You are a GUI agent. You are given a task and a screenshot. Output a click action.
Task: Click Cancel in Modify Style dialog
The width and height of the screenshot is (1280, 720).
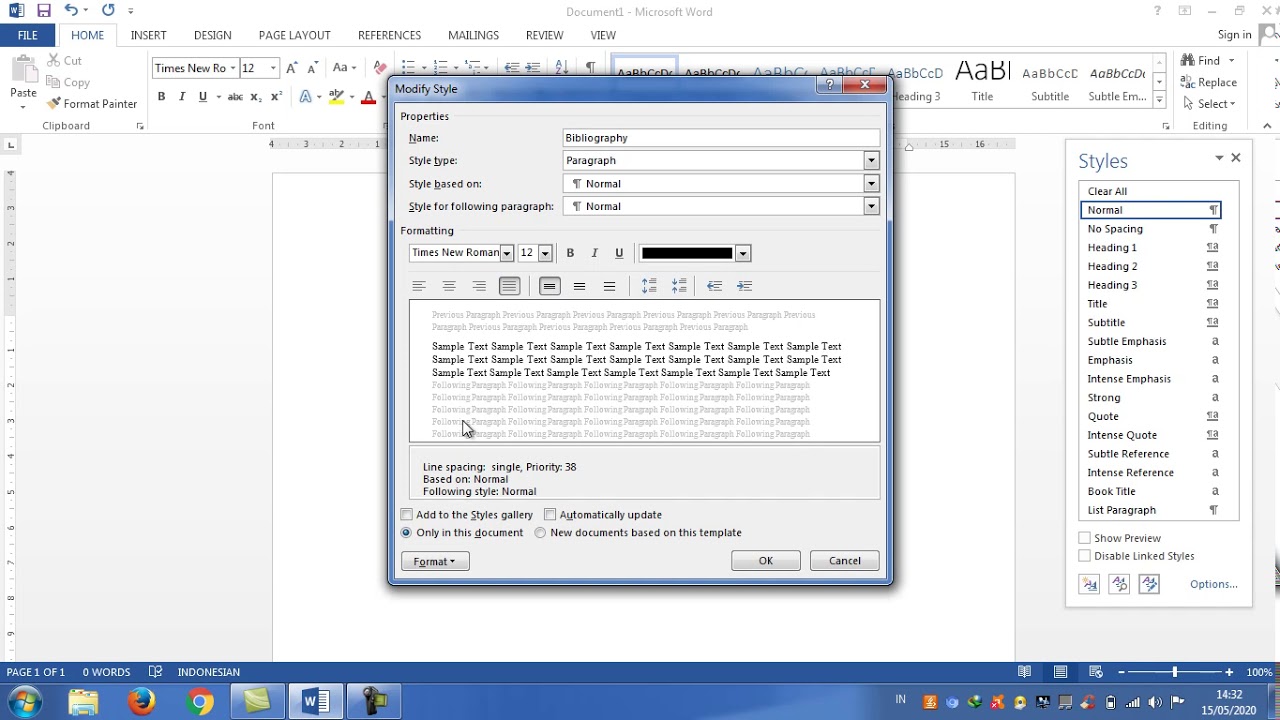(844, 561)
